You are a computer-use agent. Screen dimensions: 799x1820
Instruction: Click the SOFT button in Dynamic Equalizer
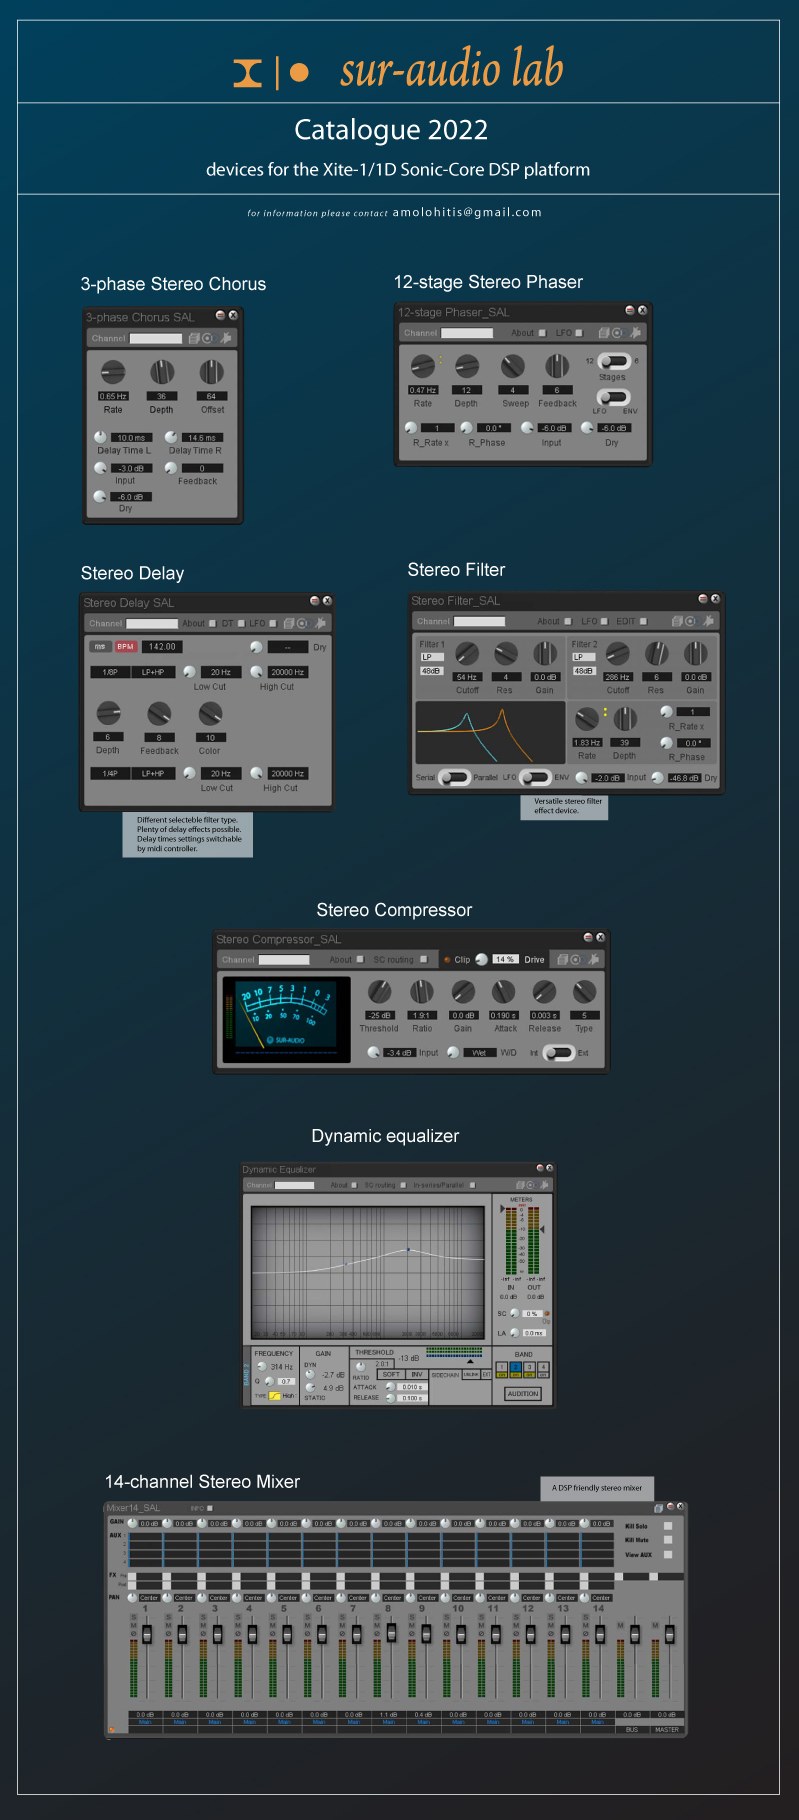click(390, 1374)
